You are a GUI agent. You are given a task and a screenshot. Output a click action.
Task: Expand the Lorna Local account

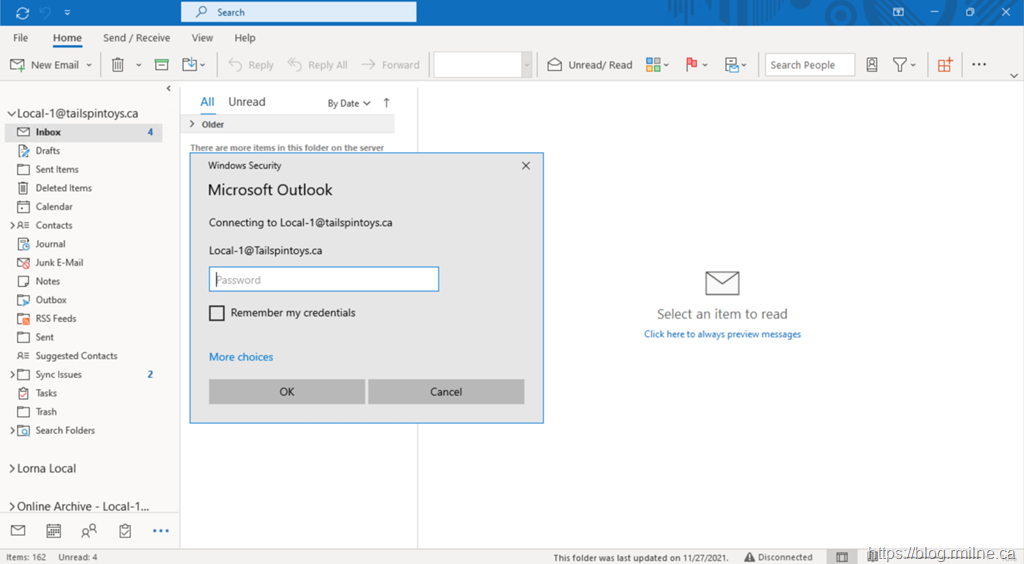coord(11,468)
